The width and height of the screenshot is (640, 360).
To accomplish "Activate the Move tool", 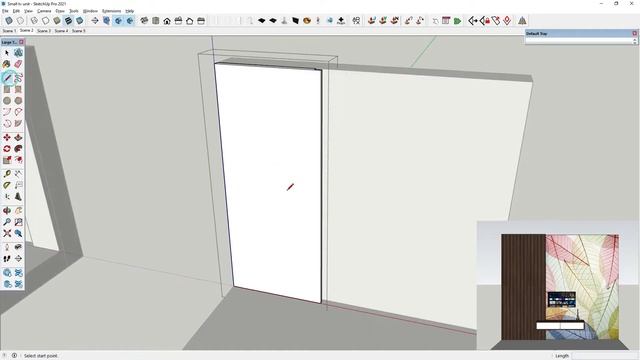I will [x=7, y=138].
